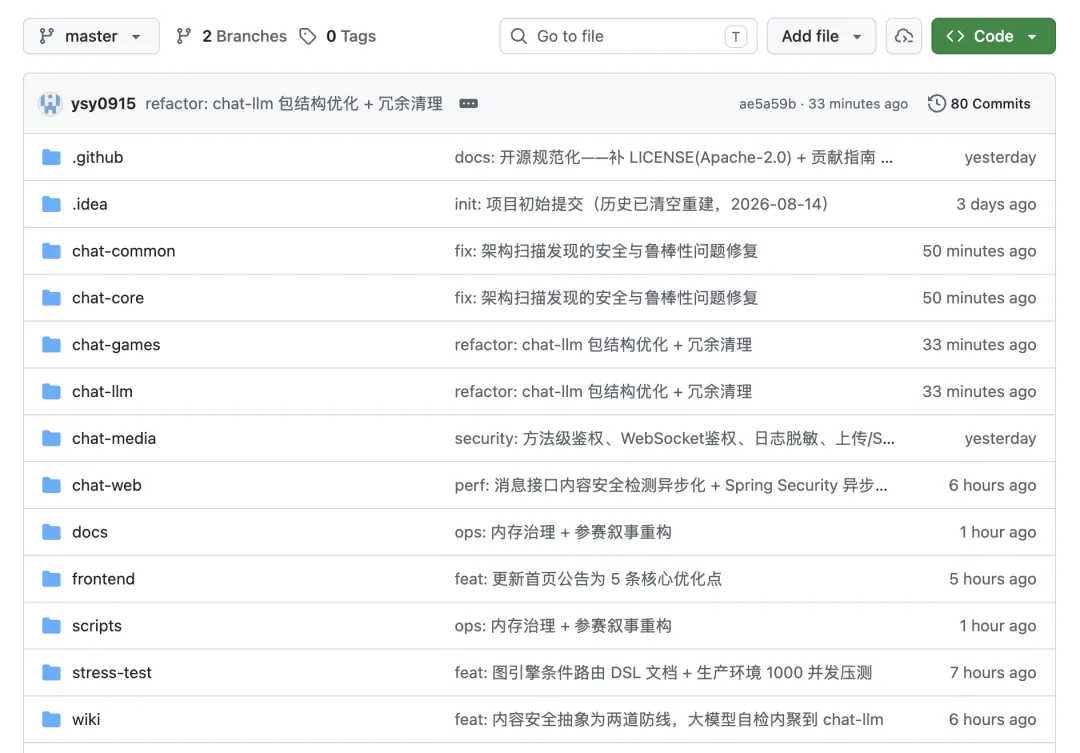Open the chat-media folder name
Screen dimensions: 1080x753
coord(114,438)
